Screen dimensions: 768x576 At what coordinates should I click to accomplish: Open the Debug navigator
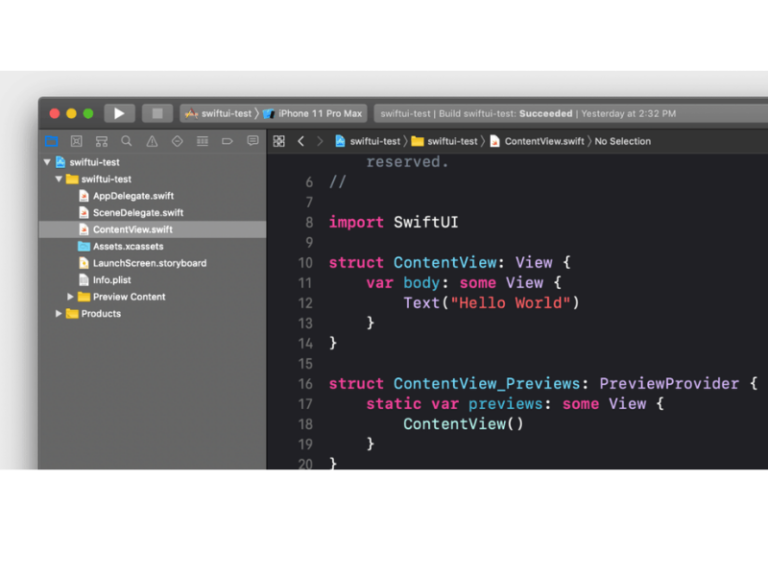pos(202,141)
